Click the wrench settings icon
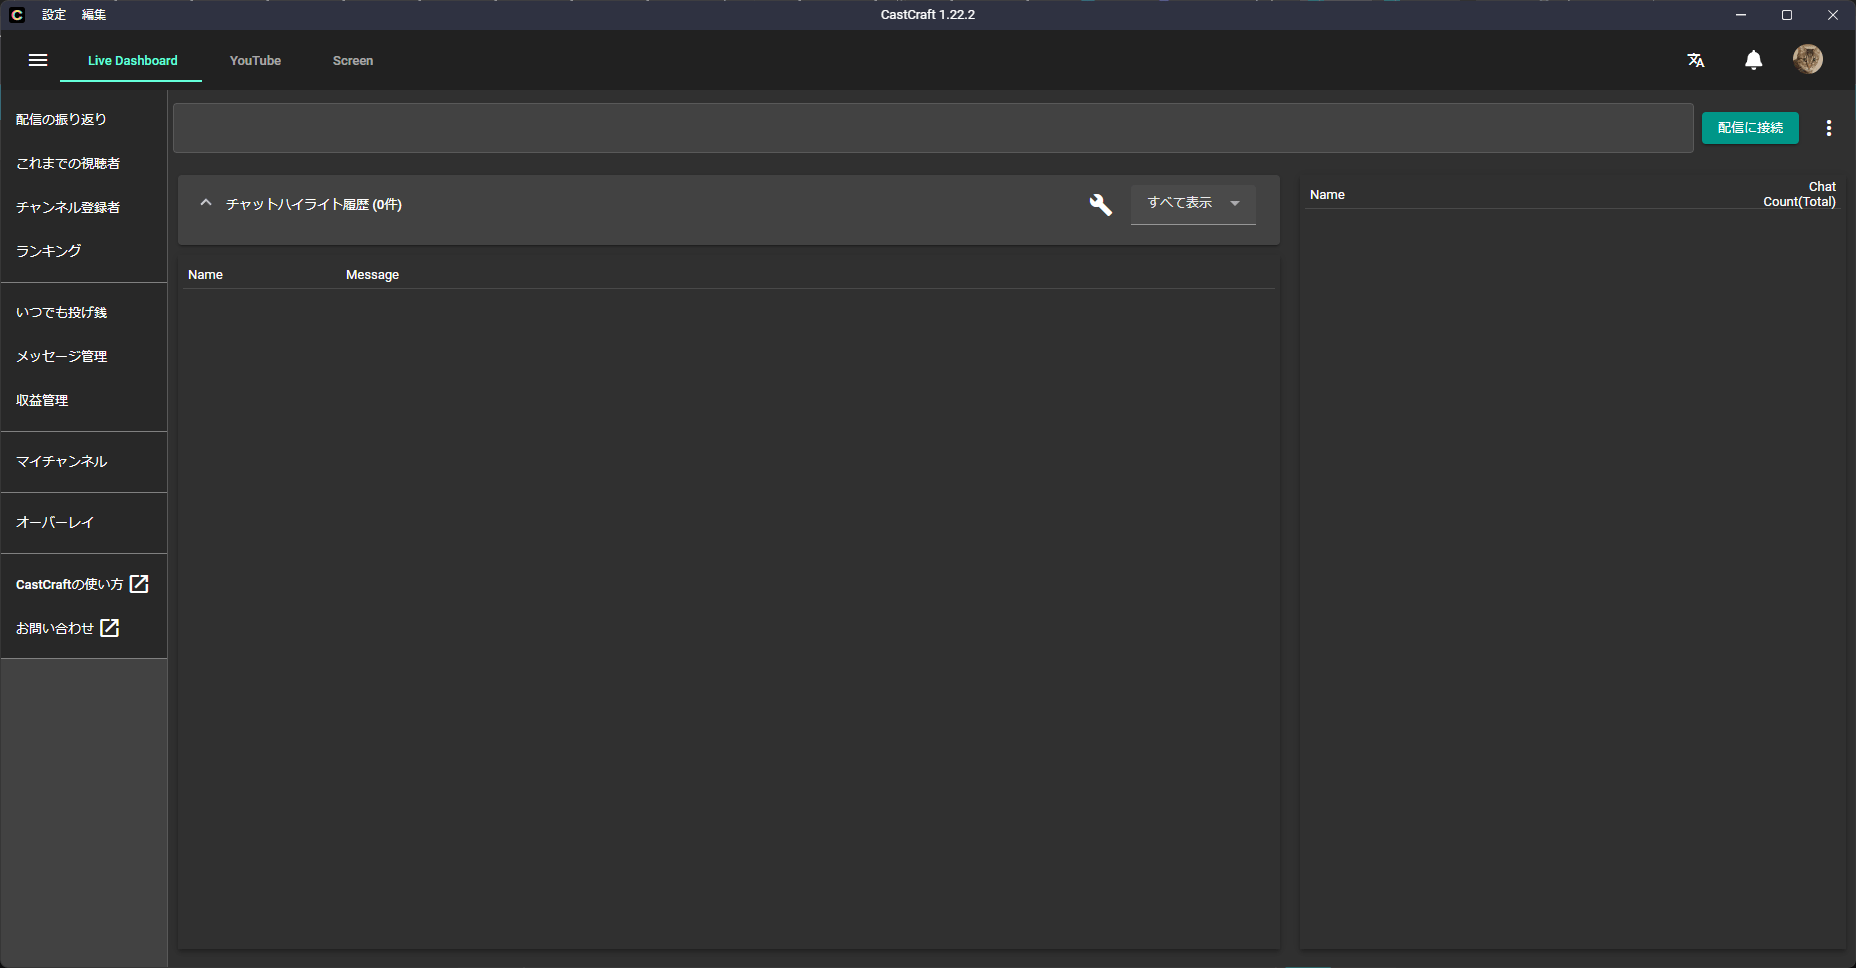This screenshot has height=968, width=1856. tap(1100, 205)
